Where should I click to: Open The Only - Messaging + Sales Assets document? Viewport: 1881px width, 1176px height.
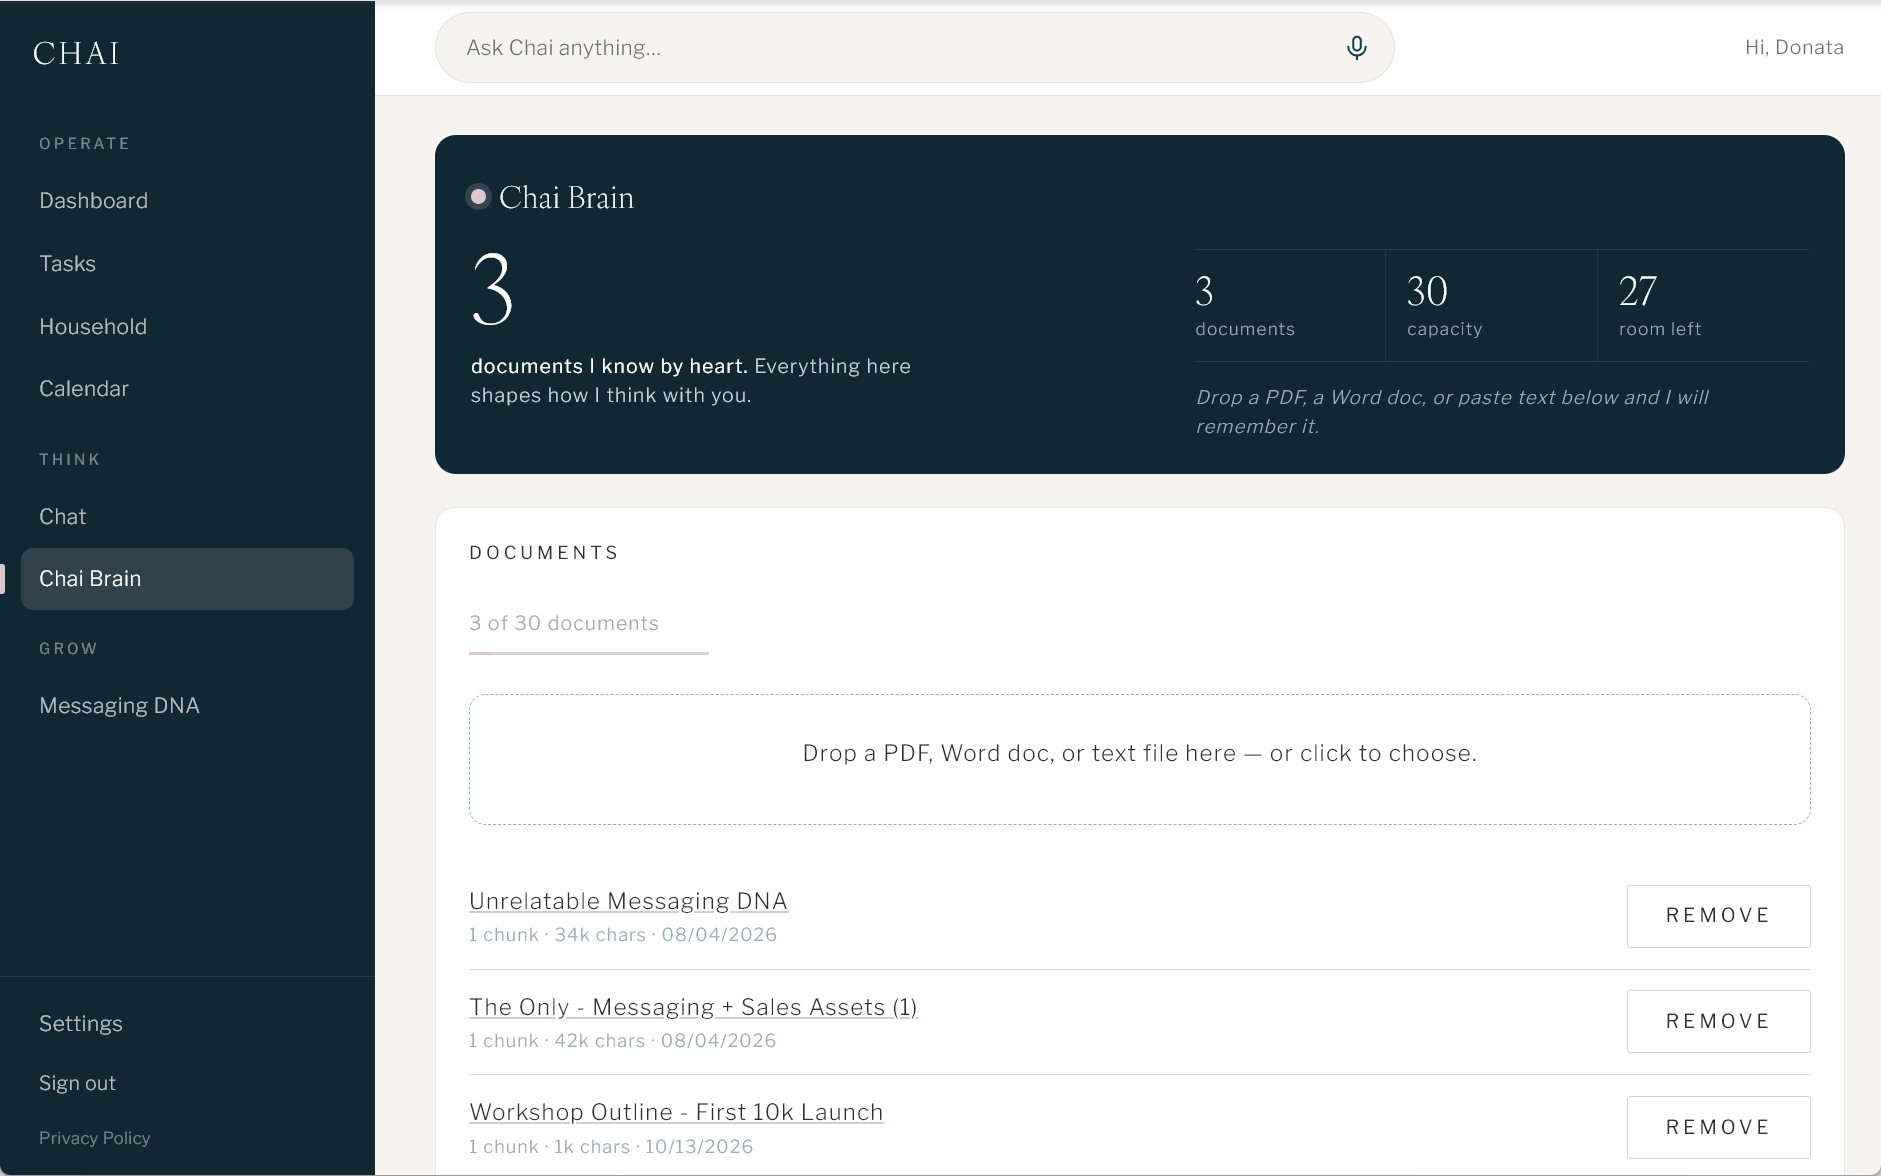coord(693,1007)
